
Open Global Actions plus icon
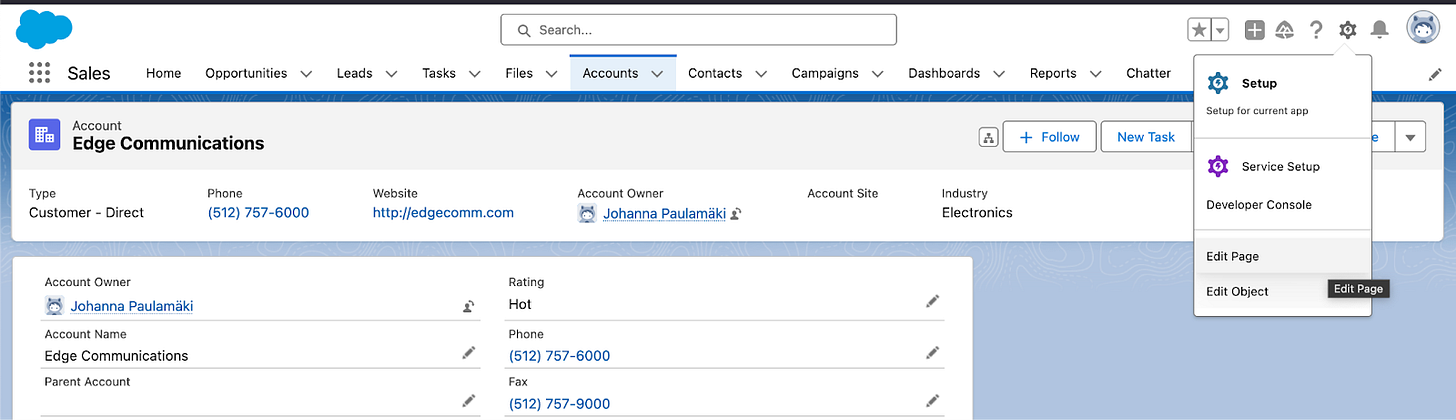1254,30
